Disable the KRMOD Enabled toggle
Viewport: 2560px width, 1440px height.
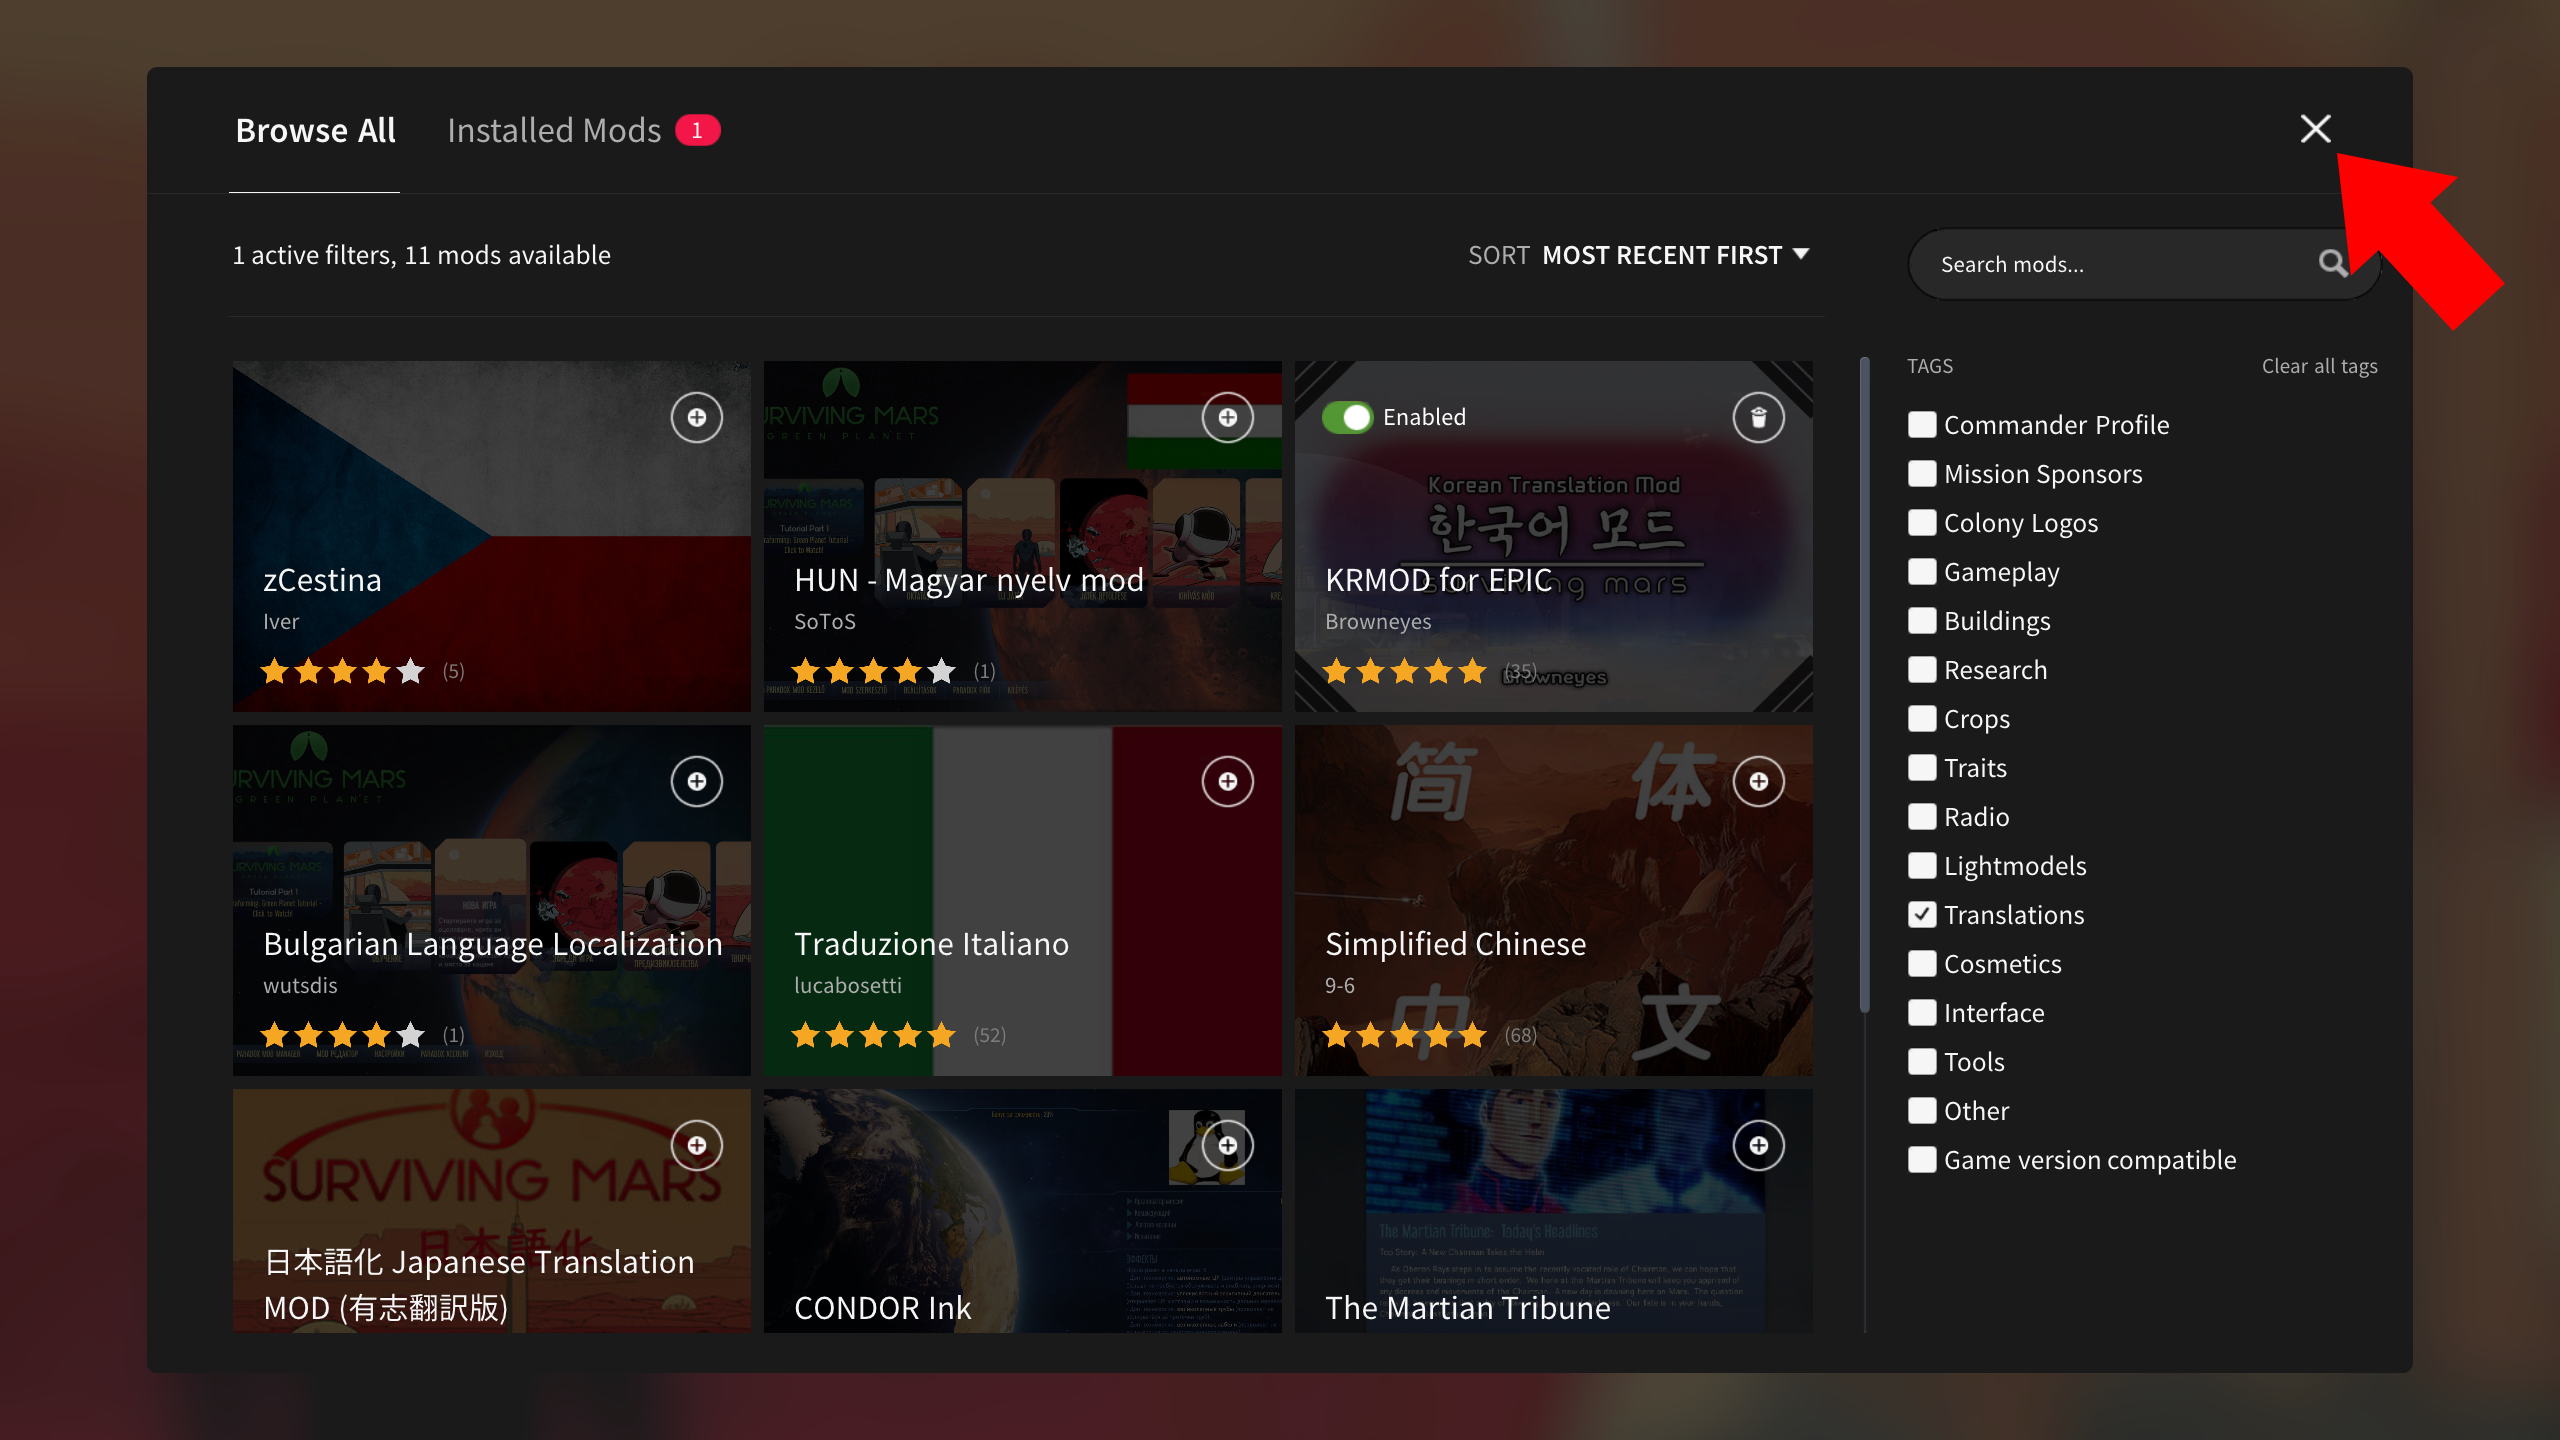coord(1346,417)
